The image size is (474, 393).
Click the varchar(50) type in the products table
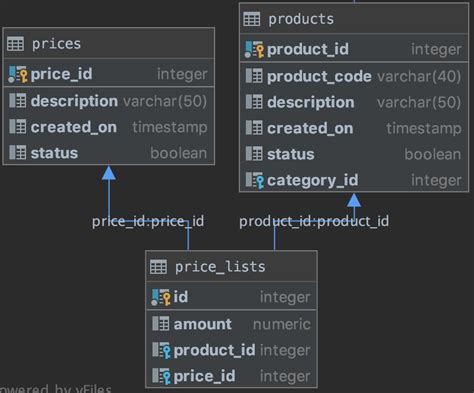419,103
